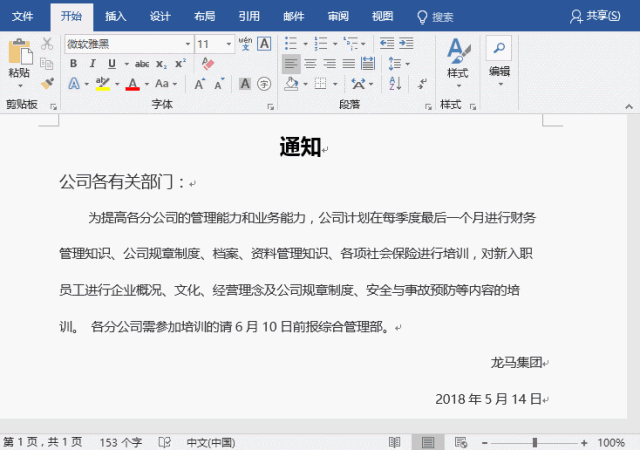This screenshot has height=450, width=640.
Task: Click the 153 个字 word count
Action: click(122, 442)
